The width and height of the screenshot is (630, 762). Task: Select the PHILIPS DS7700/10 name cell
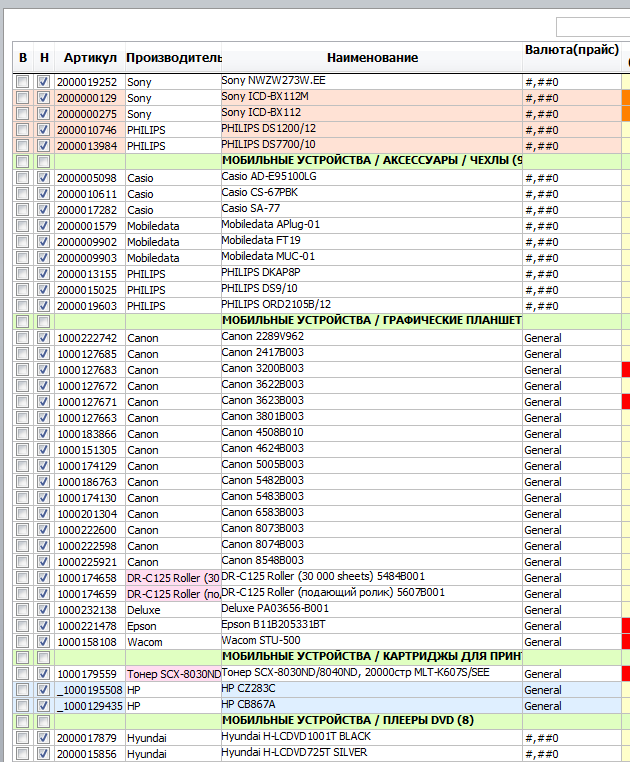[372, 144]
